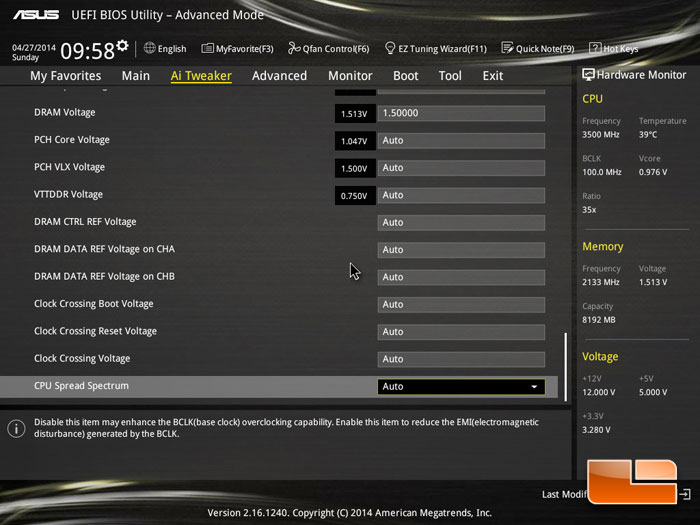Click the Quick Note pencil icon
This screenshot has height=525, width=700.
click(507, 48)
